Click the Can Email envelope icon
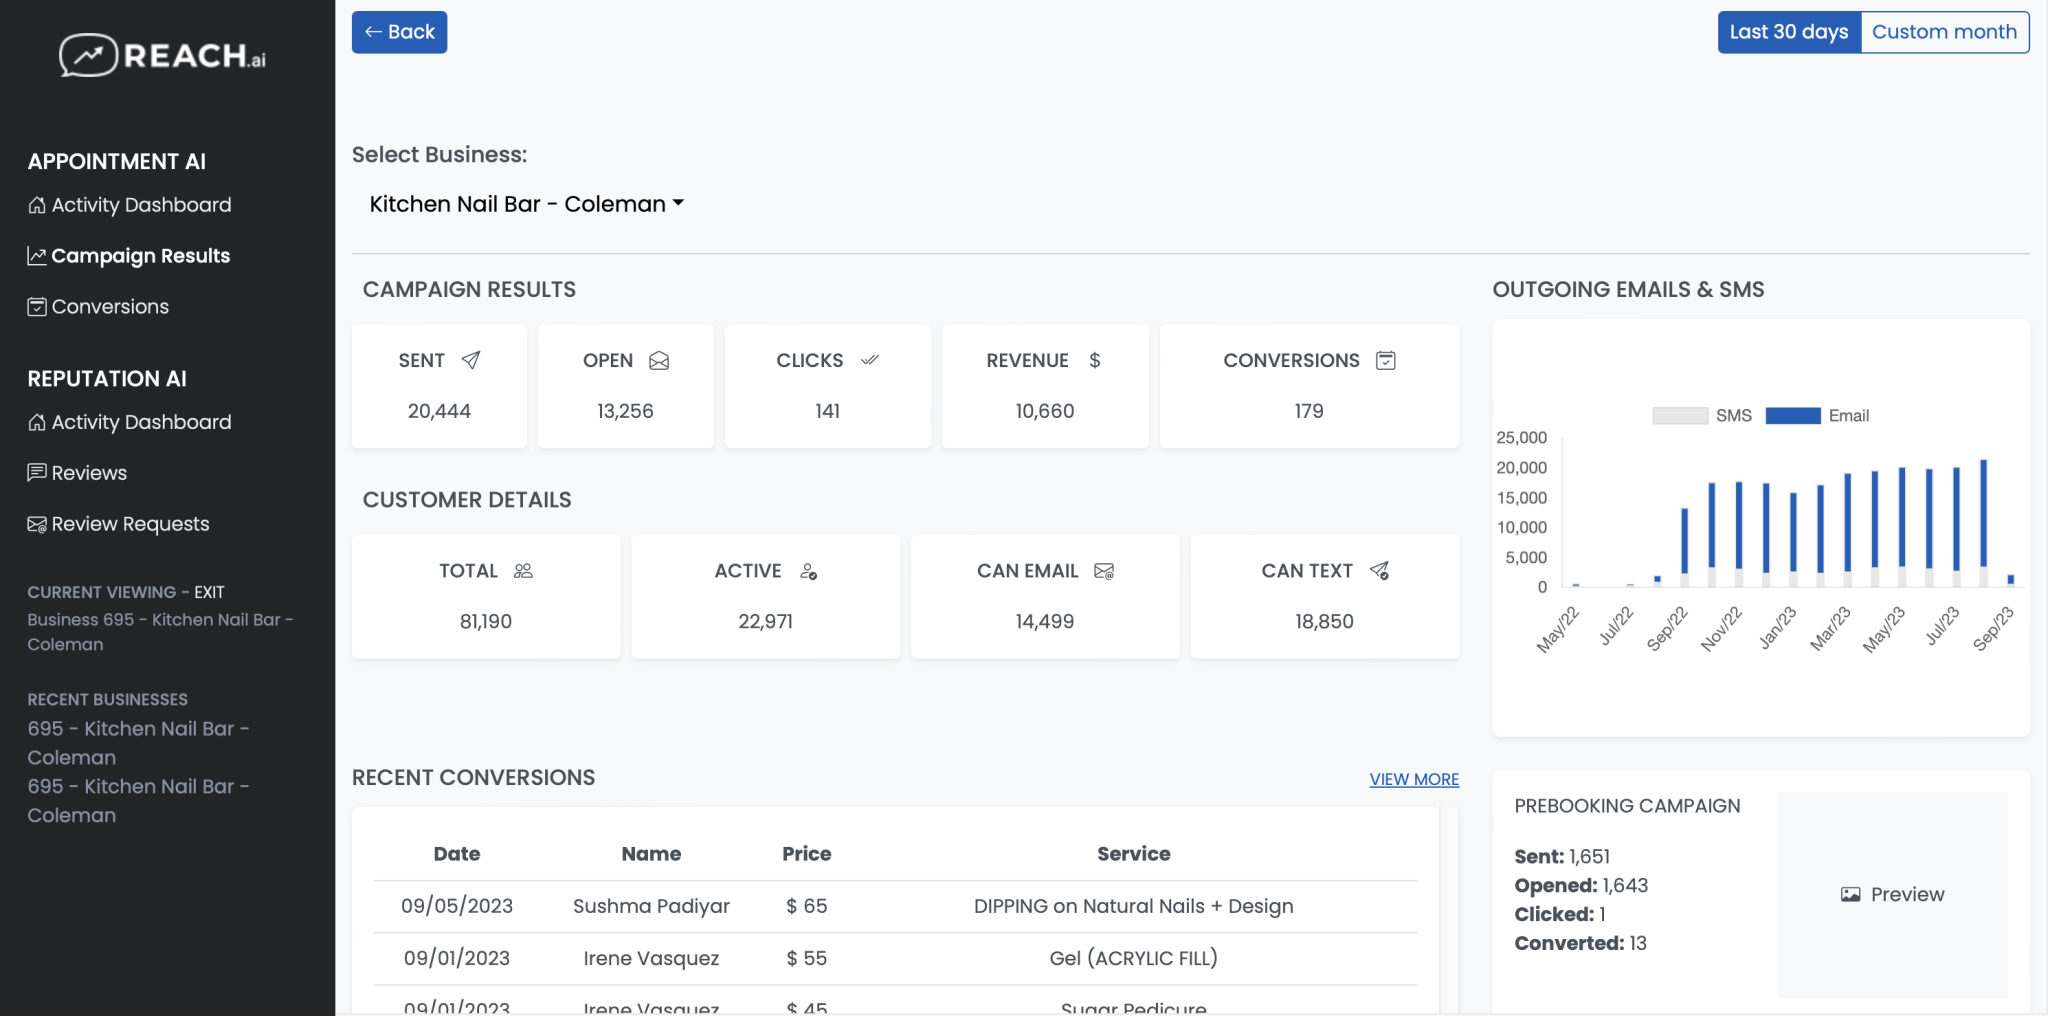Viewport: 2048px width, 1016px height. tap(1103, 571)
